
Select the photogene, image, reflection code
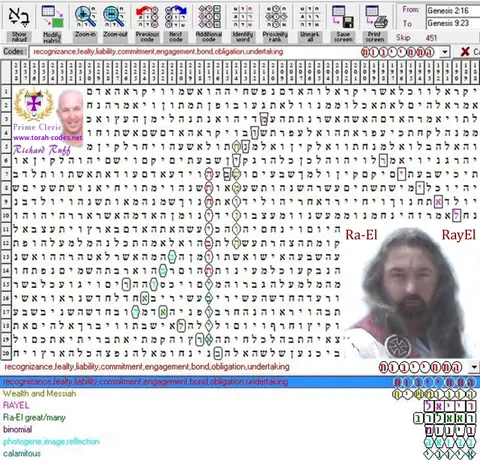click(x=51, y=442)
